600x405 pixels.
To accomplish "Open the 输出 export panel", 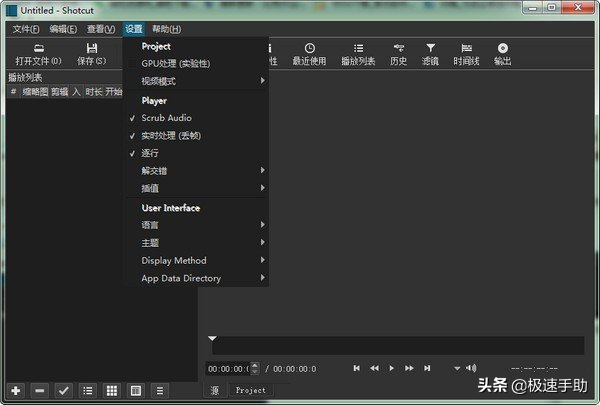I will (x=502, y=54).
